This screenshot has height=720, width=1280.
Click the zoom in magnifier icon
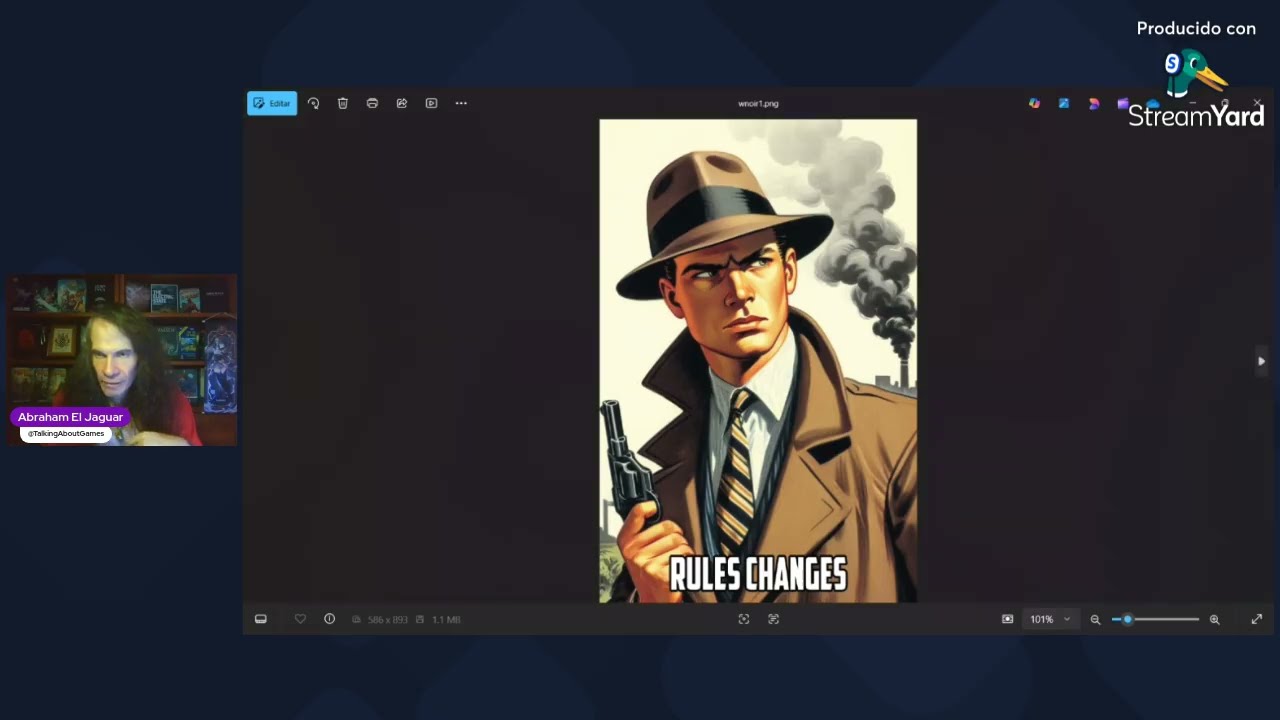click(x=1214, y=619)
